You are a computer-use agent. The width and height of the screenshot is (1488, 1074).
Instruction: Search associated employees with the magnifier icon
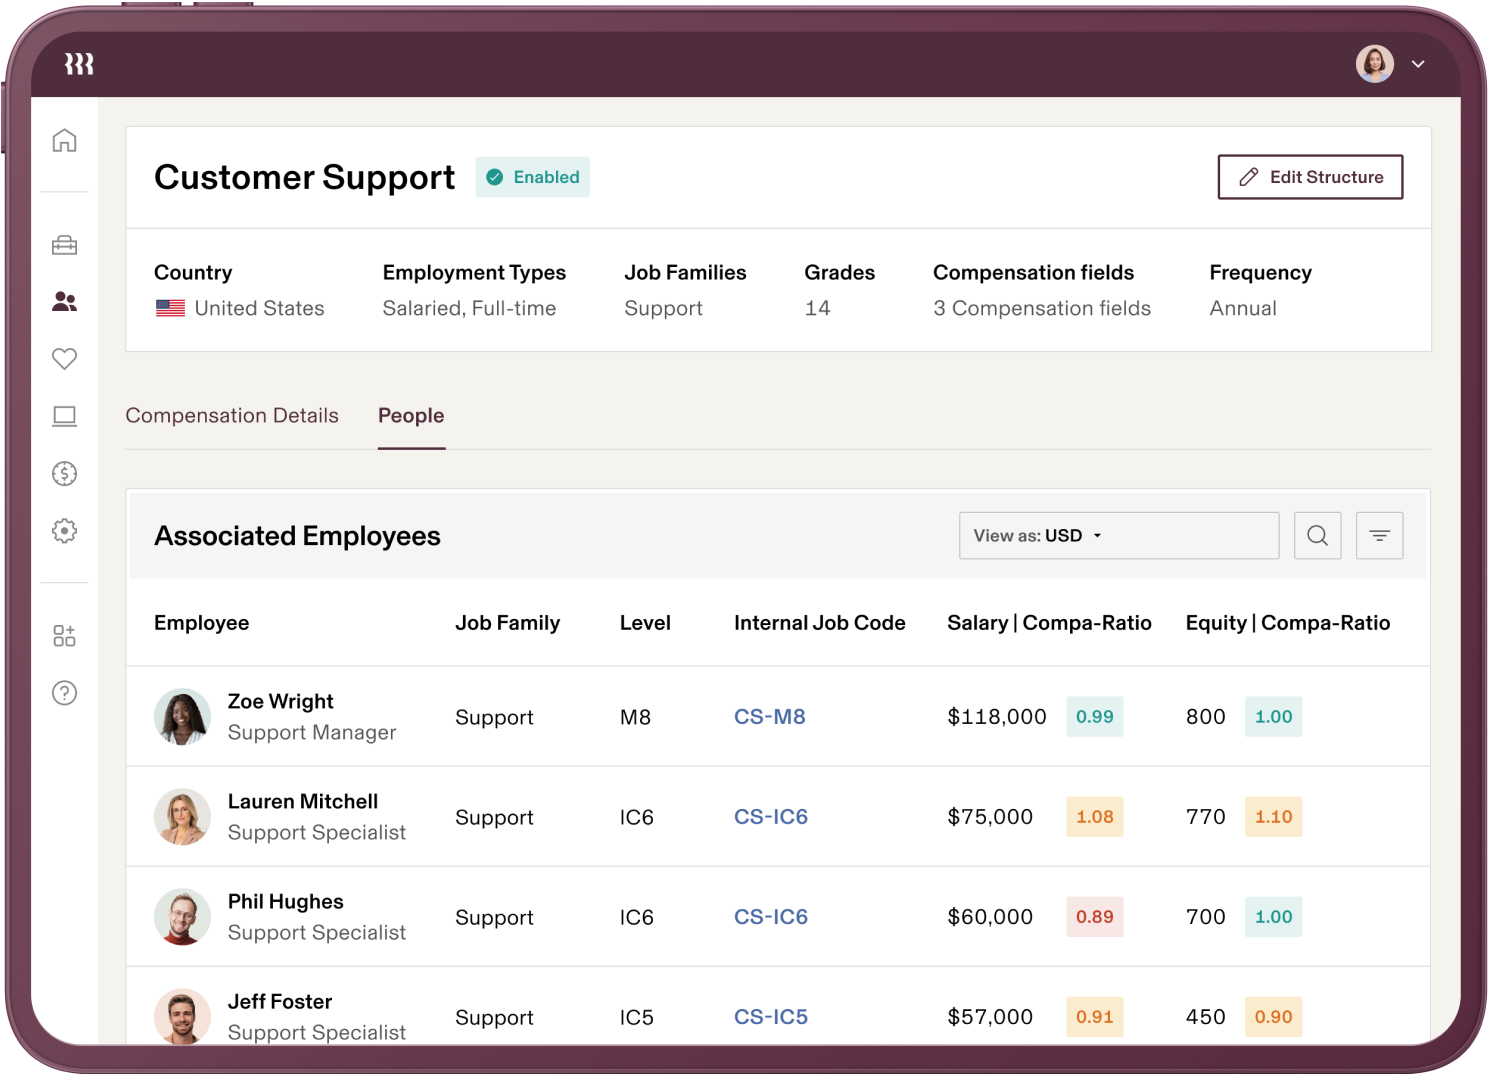(x=1317, y=535)
